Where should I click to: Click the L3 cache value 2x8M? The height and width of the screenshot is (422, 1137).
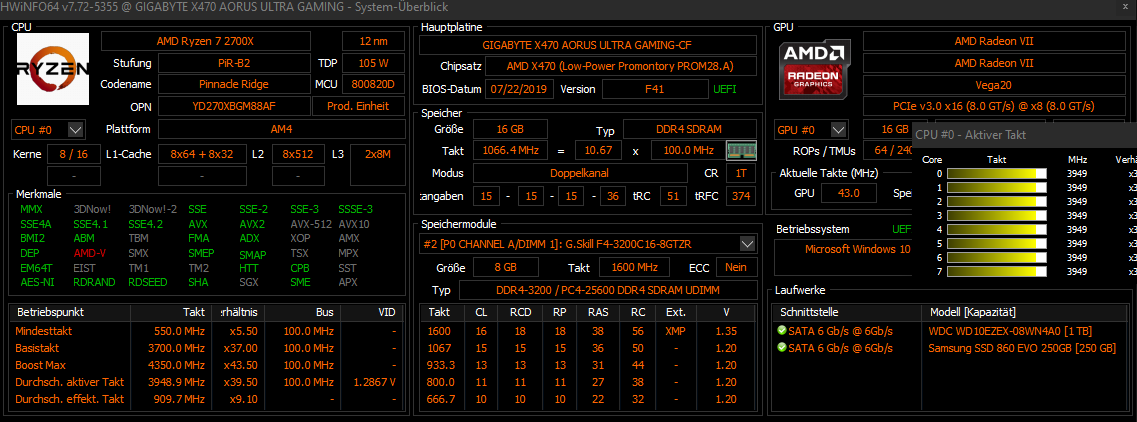click(x=378, y=154)
